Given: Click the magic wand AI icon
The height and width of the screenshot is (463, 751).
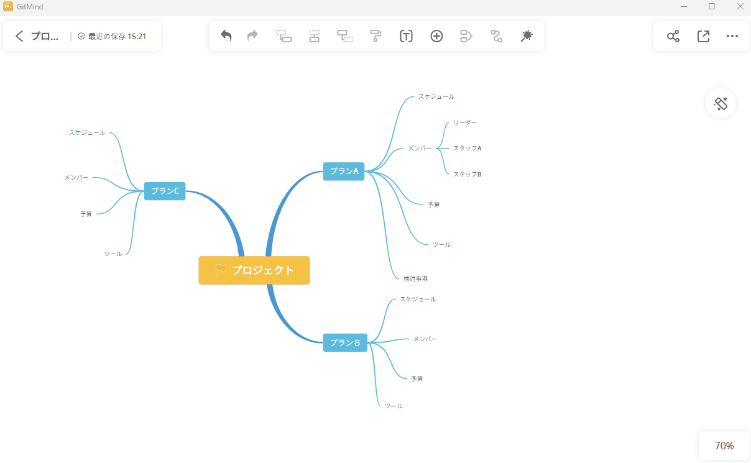Looking at the screenshot, I should tap(527, 36).
